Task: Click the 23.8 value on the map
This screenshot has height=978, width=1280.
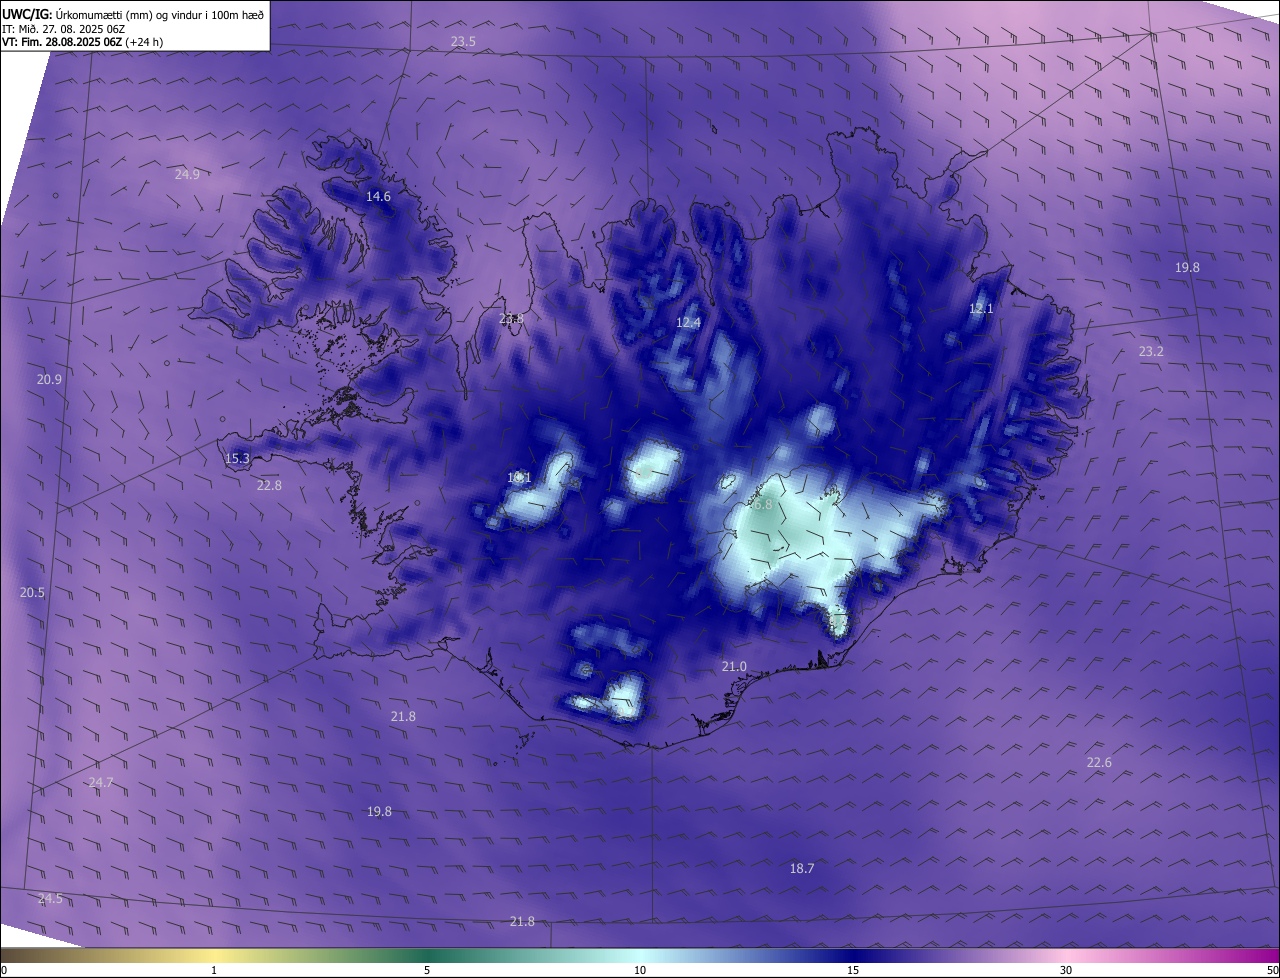Action: click(x=511, y=319)
